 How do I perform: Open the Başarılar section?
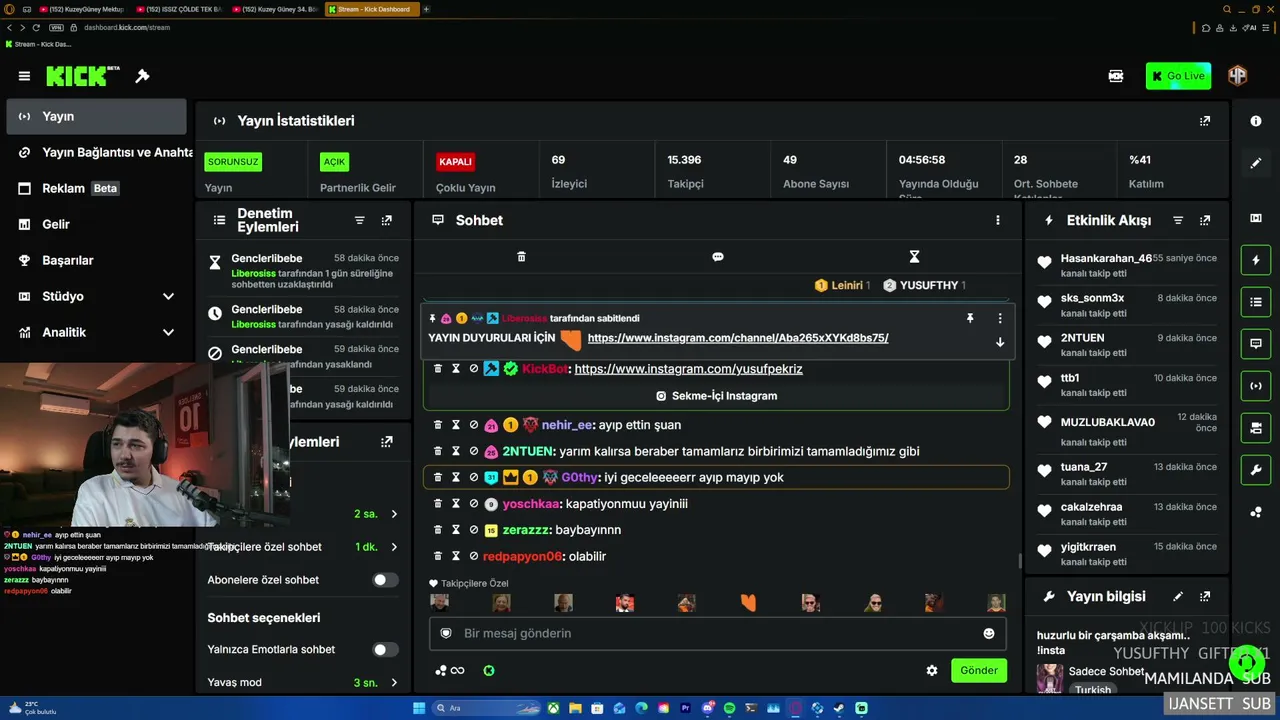[x=96, y=260]
